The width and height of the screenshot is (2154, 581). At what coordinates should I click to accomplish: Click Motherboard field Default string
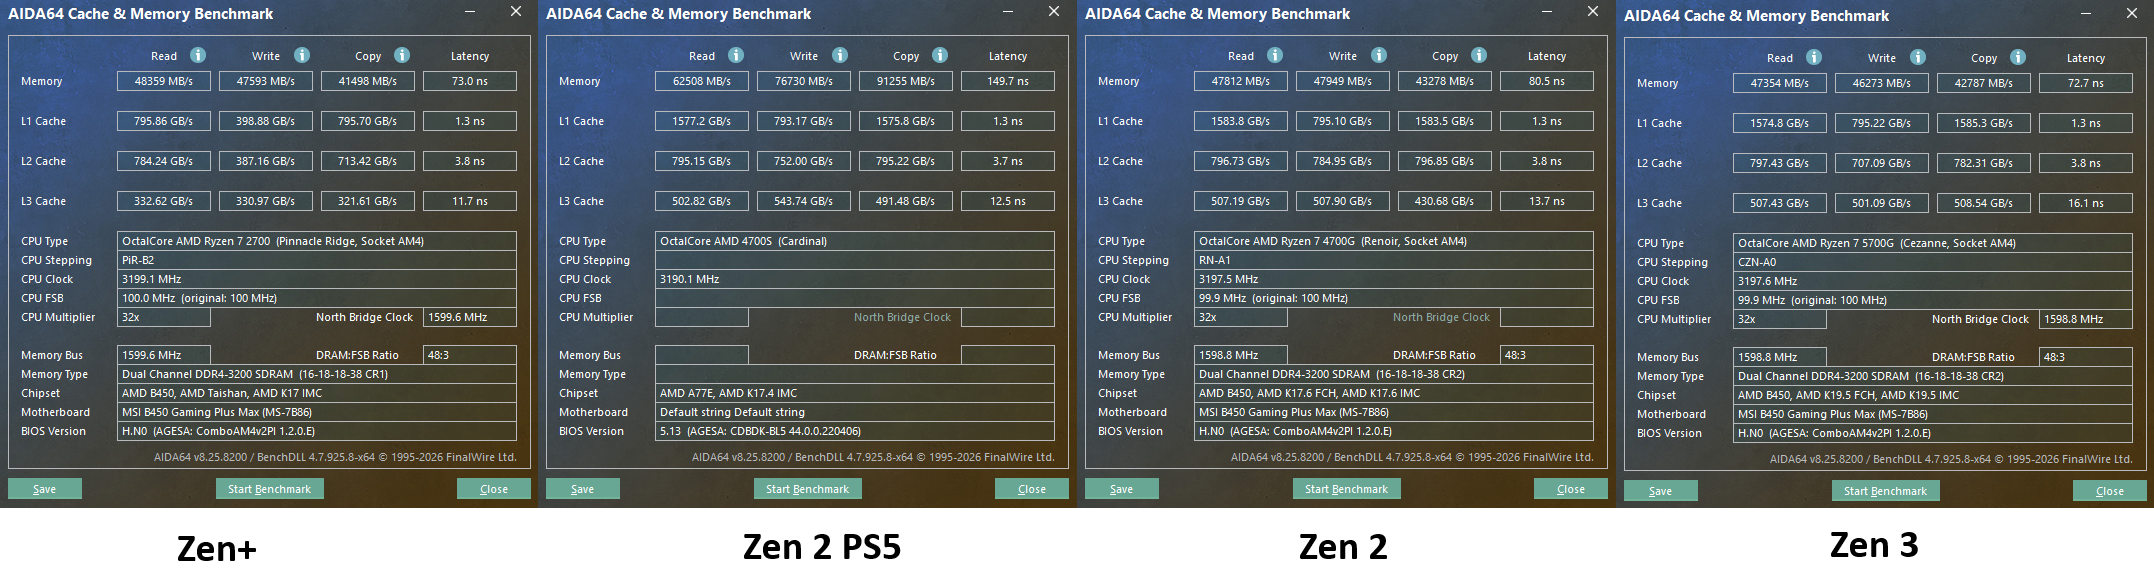(x=855, y=412)
